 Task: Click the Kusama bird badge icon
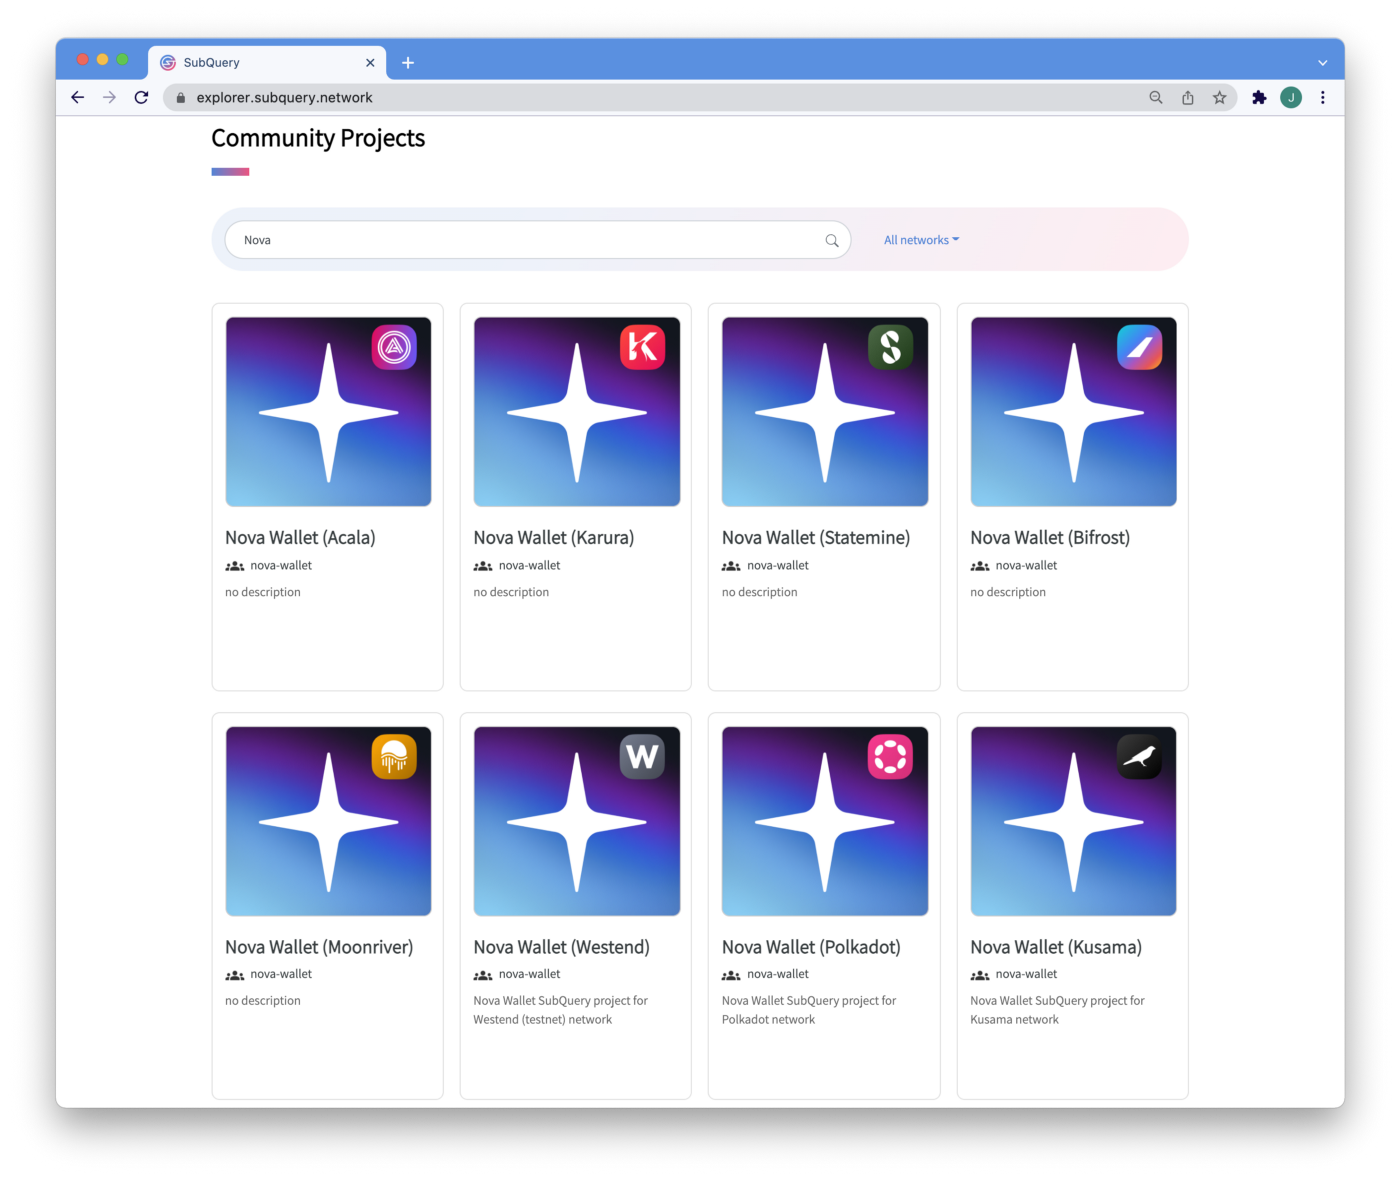(1139, 756)
